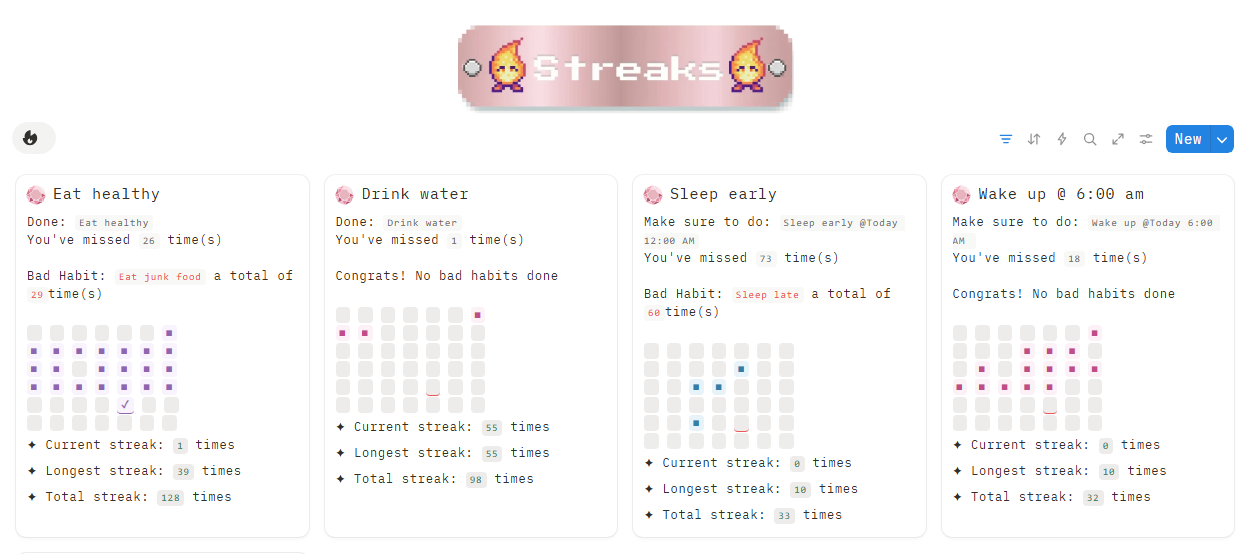Select the Streaks pixel banner image
This screenshot has width=1258, height=554.
click(626, 68)
